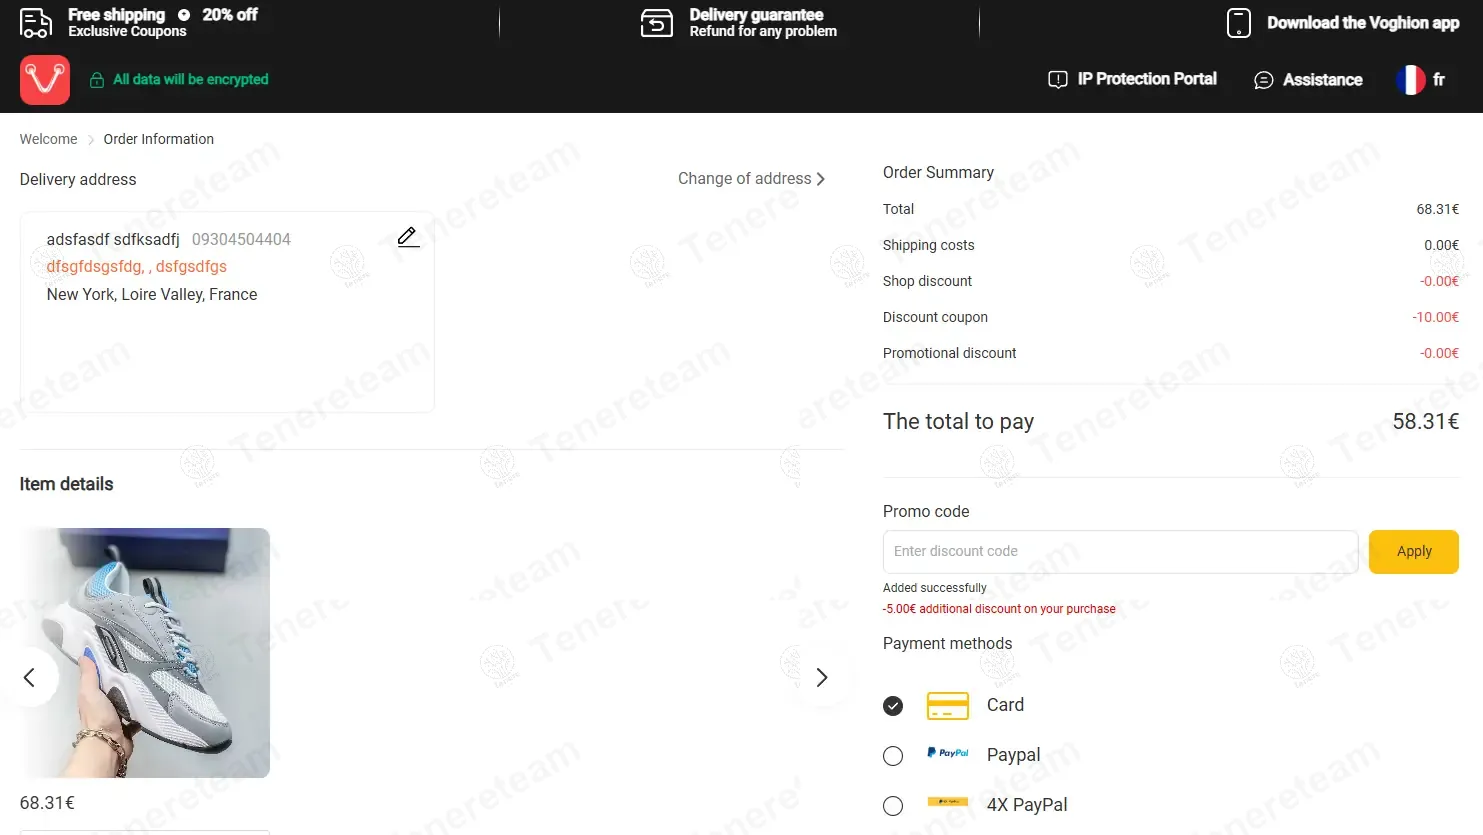
Task: Select the Paypal payment radio button
Action: pos(893,756)
